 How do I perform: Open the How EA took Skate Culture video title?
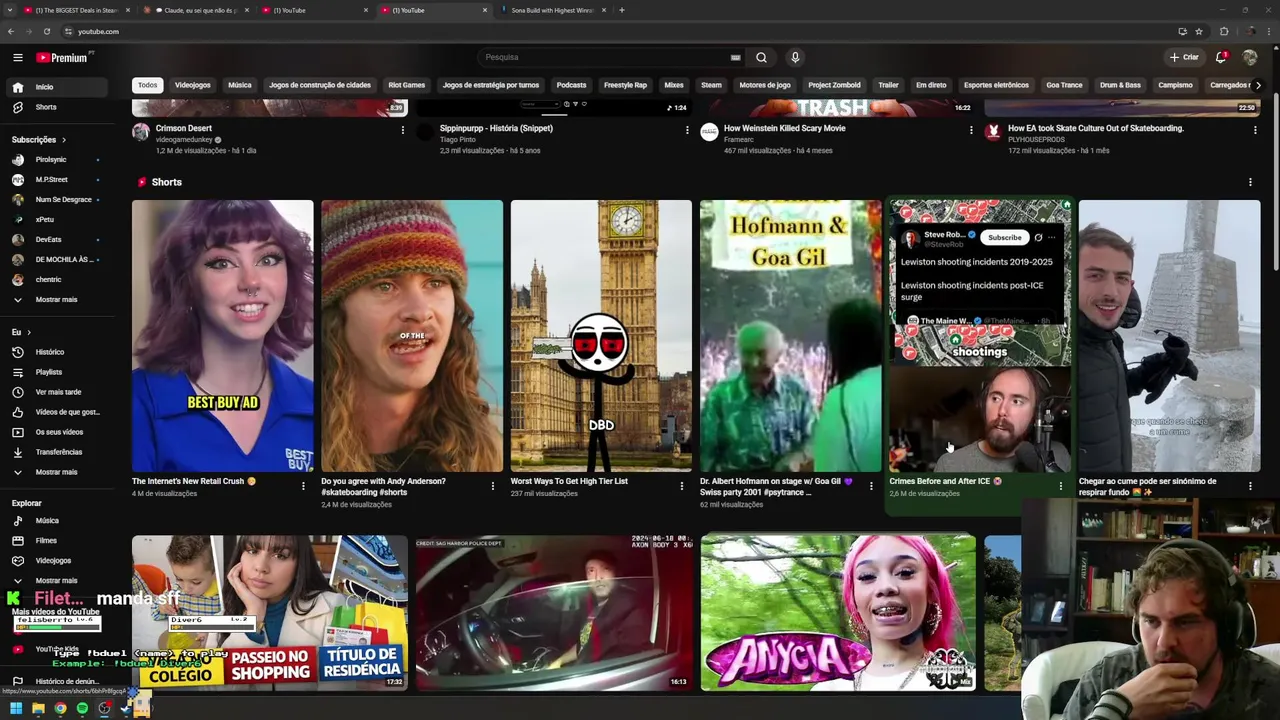pyautogui.click(x=1096, y=128)
